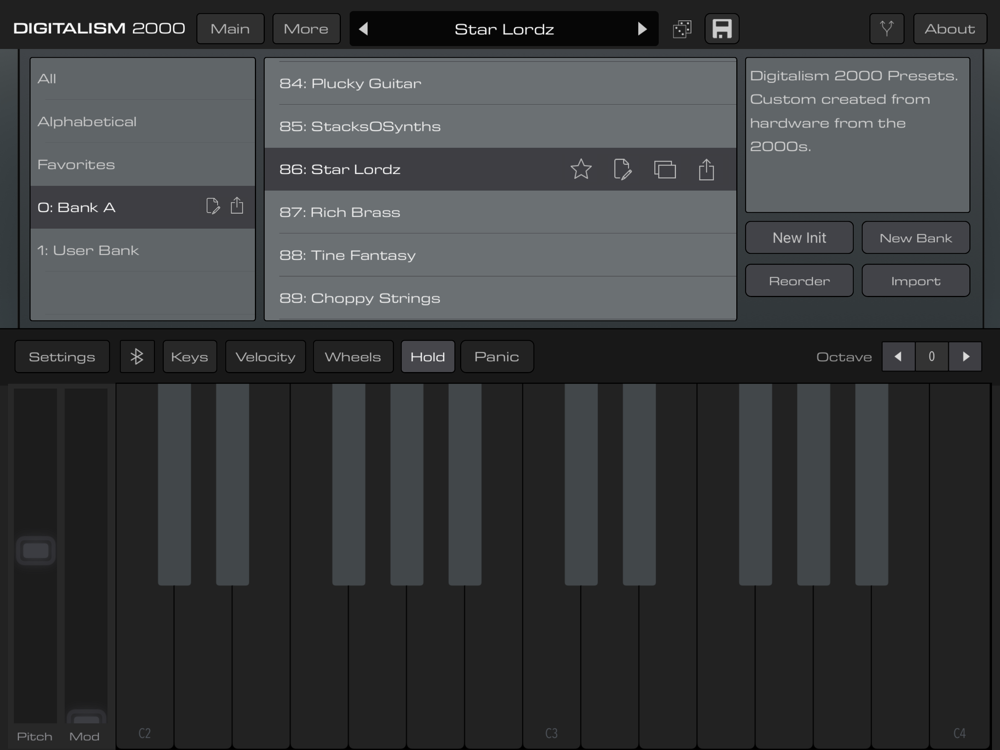
Task: Select the Alphabetical category
Action: coord(143,122)
